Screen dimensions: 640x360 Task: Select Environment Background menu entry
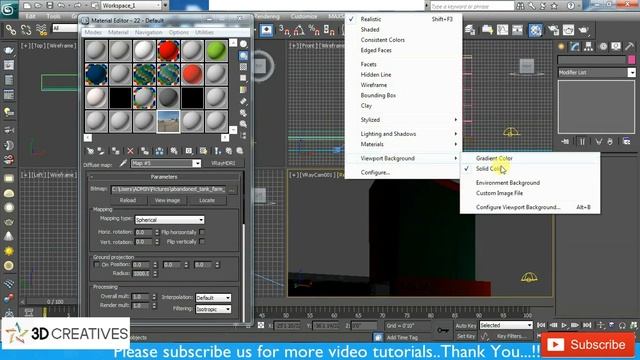508,183
